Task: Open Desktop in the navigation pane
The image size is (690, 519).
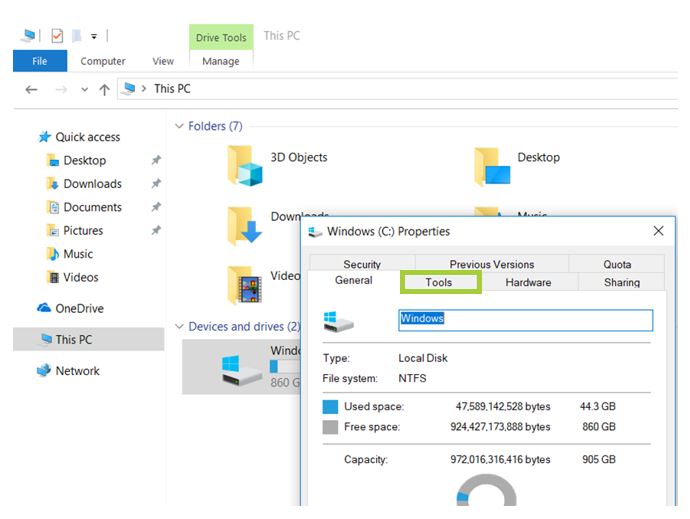Action: 84,160
